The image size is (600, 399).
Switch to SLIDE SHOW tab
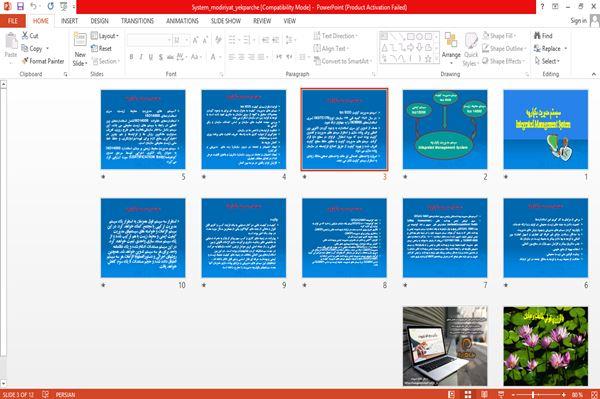(x=226, y=21)
